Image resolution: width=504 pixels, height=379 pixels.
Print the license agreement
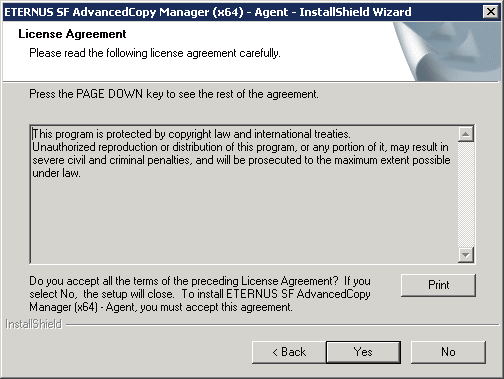point(438,285)
